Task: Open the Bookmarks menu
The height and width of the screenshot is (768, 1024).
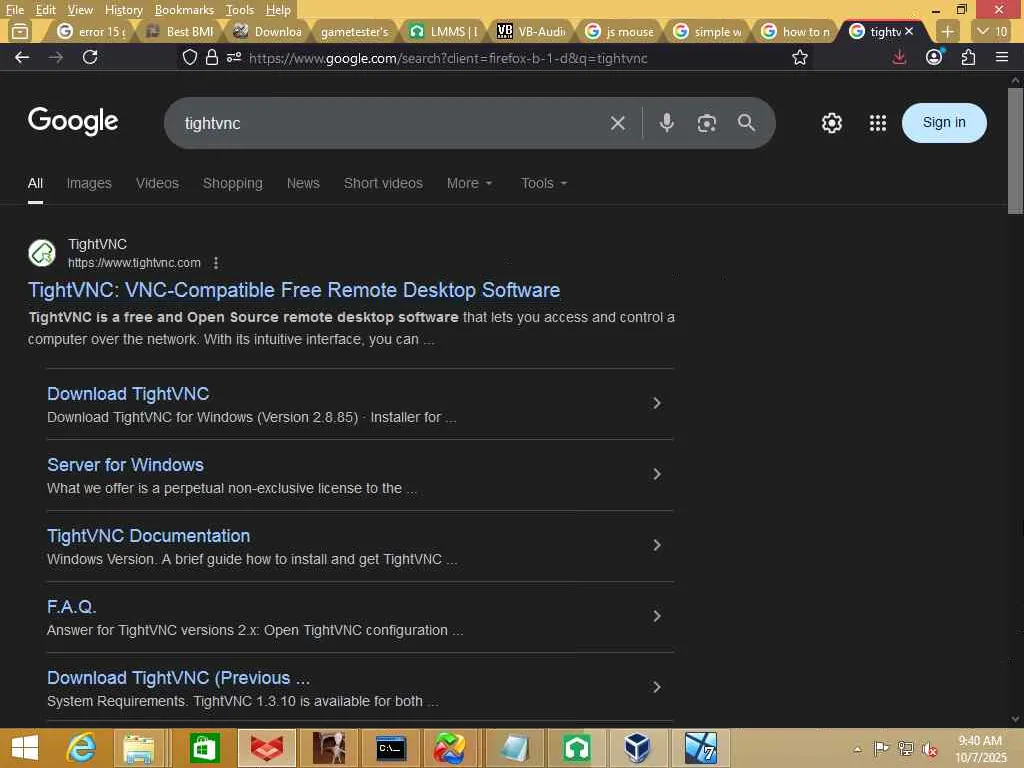Action: [184, 10]
